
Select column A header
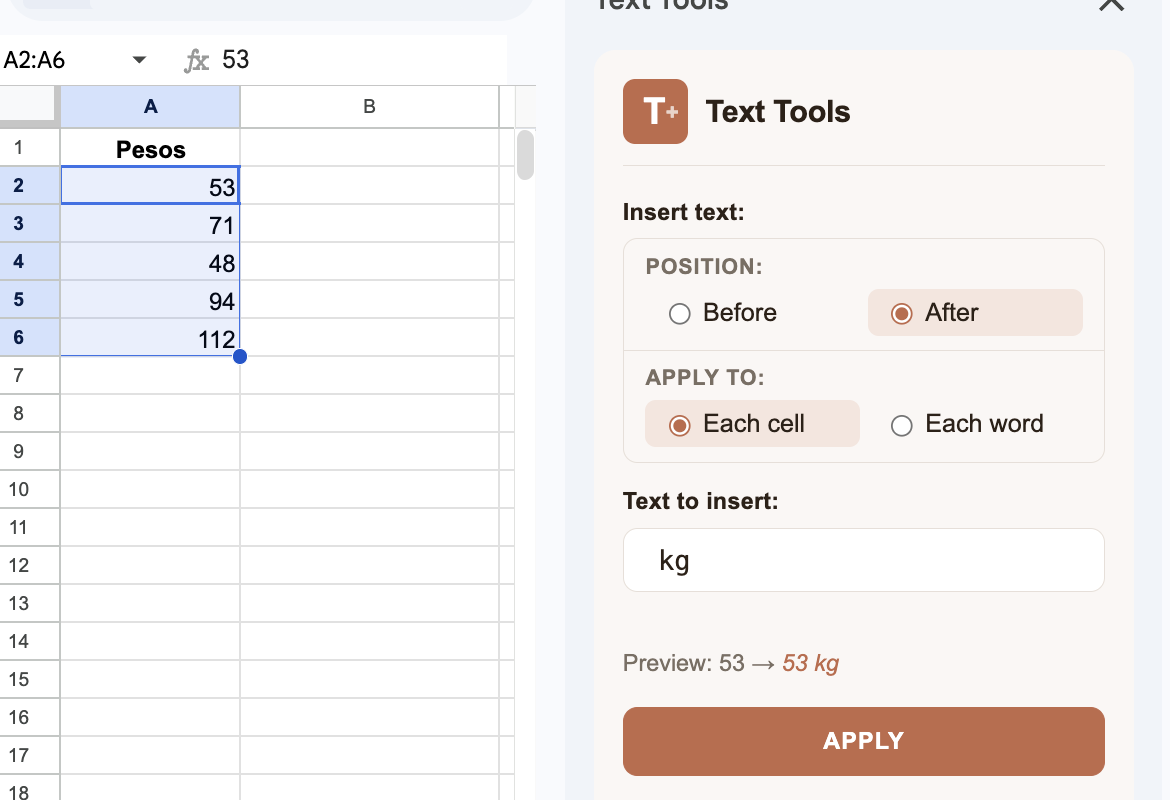[x=150, y=106]
